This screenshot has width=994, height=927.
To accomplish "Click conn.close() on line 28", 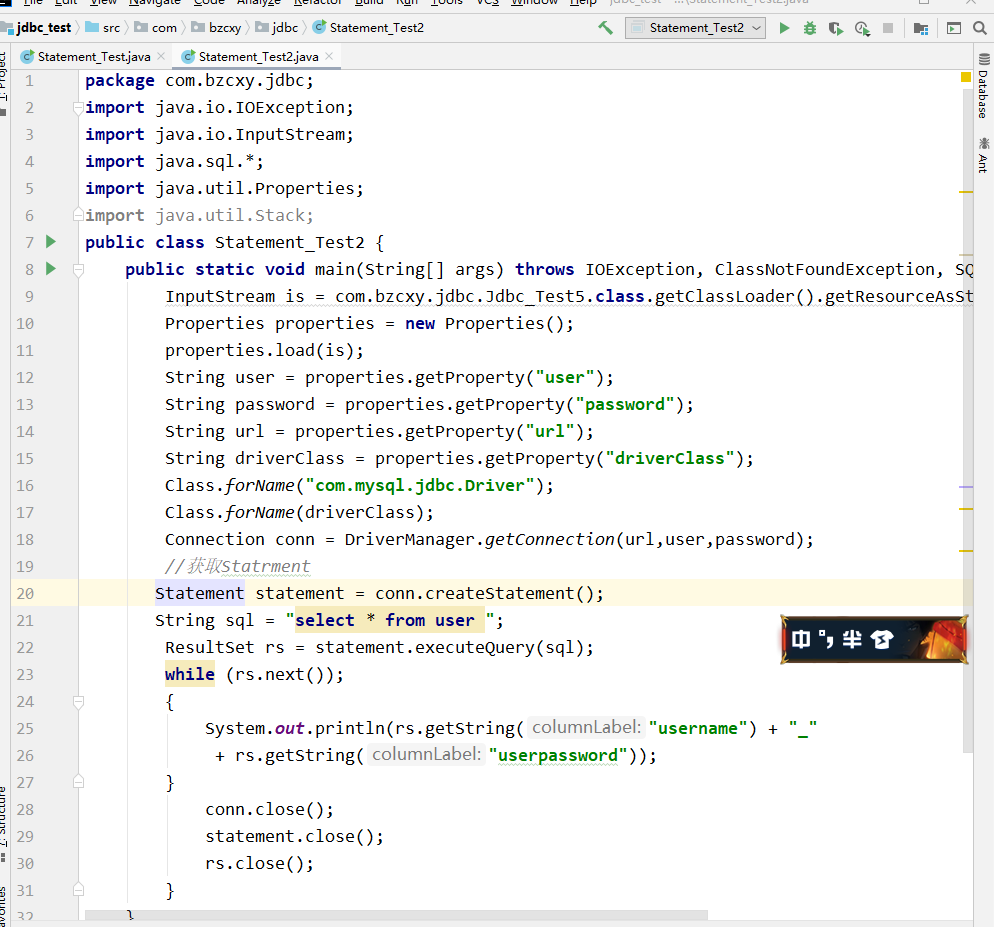I will tap(269, 809).
